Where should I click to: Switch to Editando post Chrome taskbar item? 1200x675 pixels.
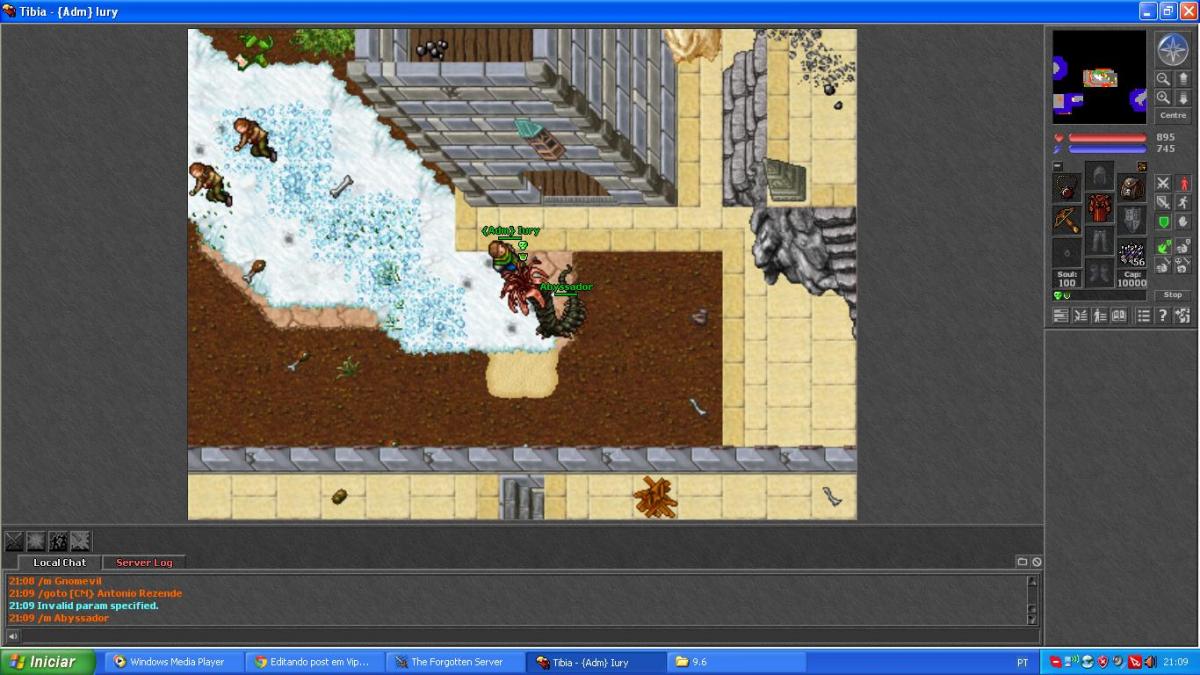click(315, 662)
